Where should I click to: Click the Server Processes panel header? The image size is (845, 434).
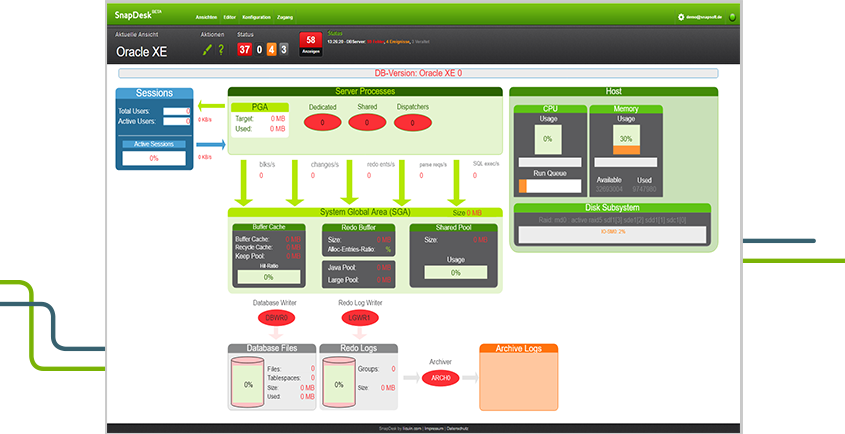(365, 92)
